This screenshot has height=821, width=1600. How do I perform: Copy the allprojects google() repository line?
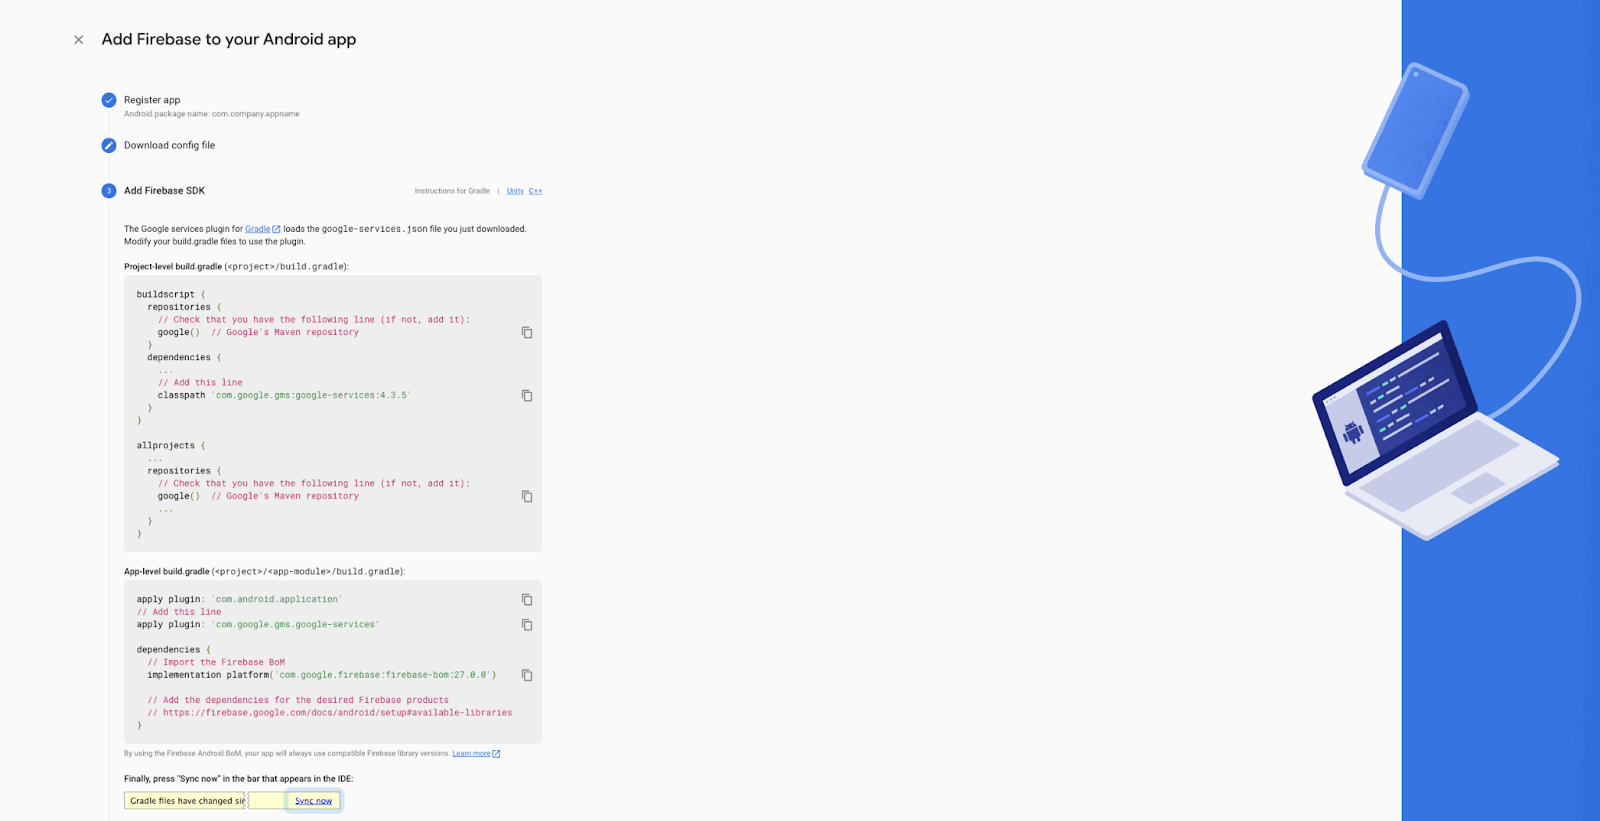[527, 497]
